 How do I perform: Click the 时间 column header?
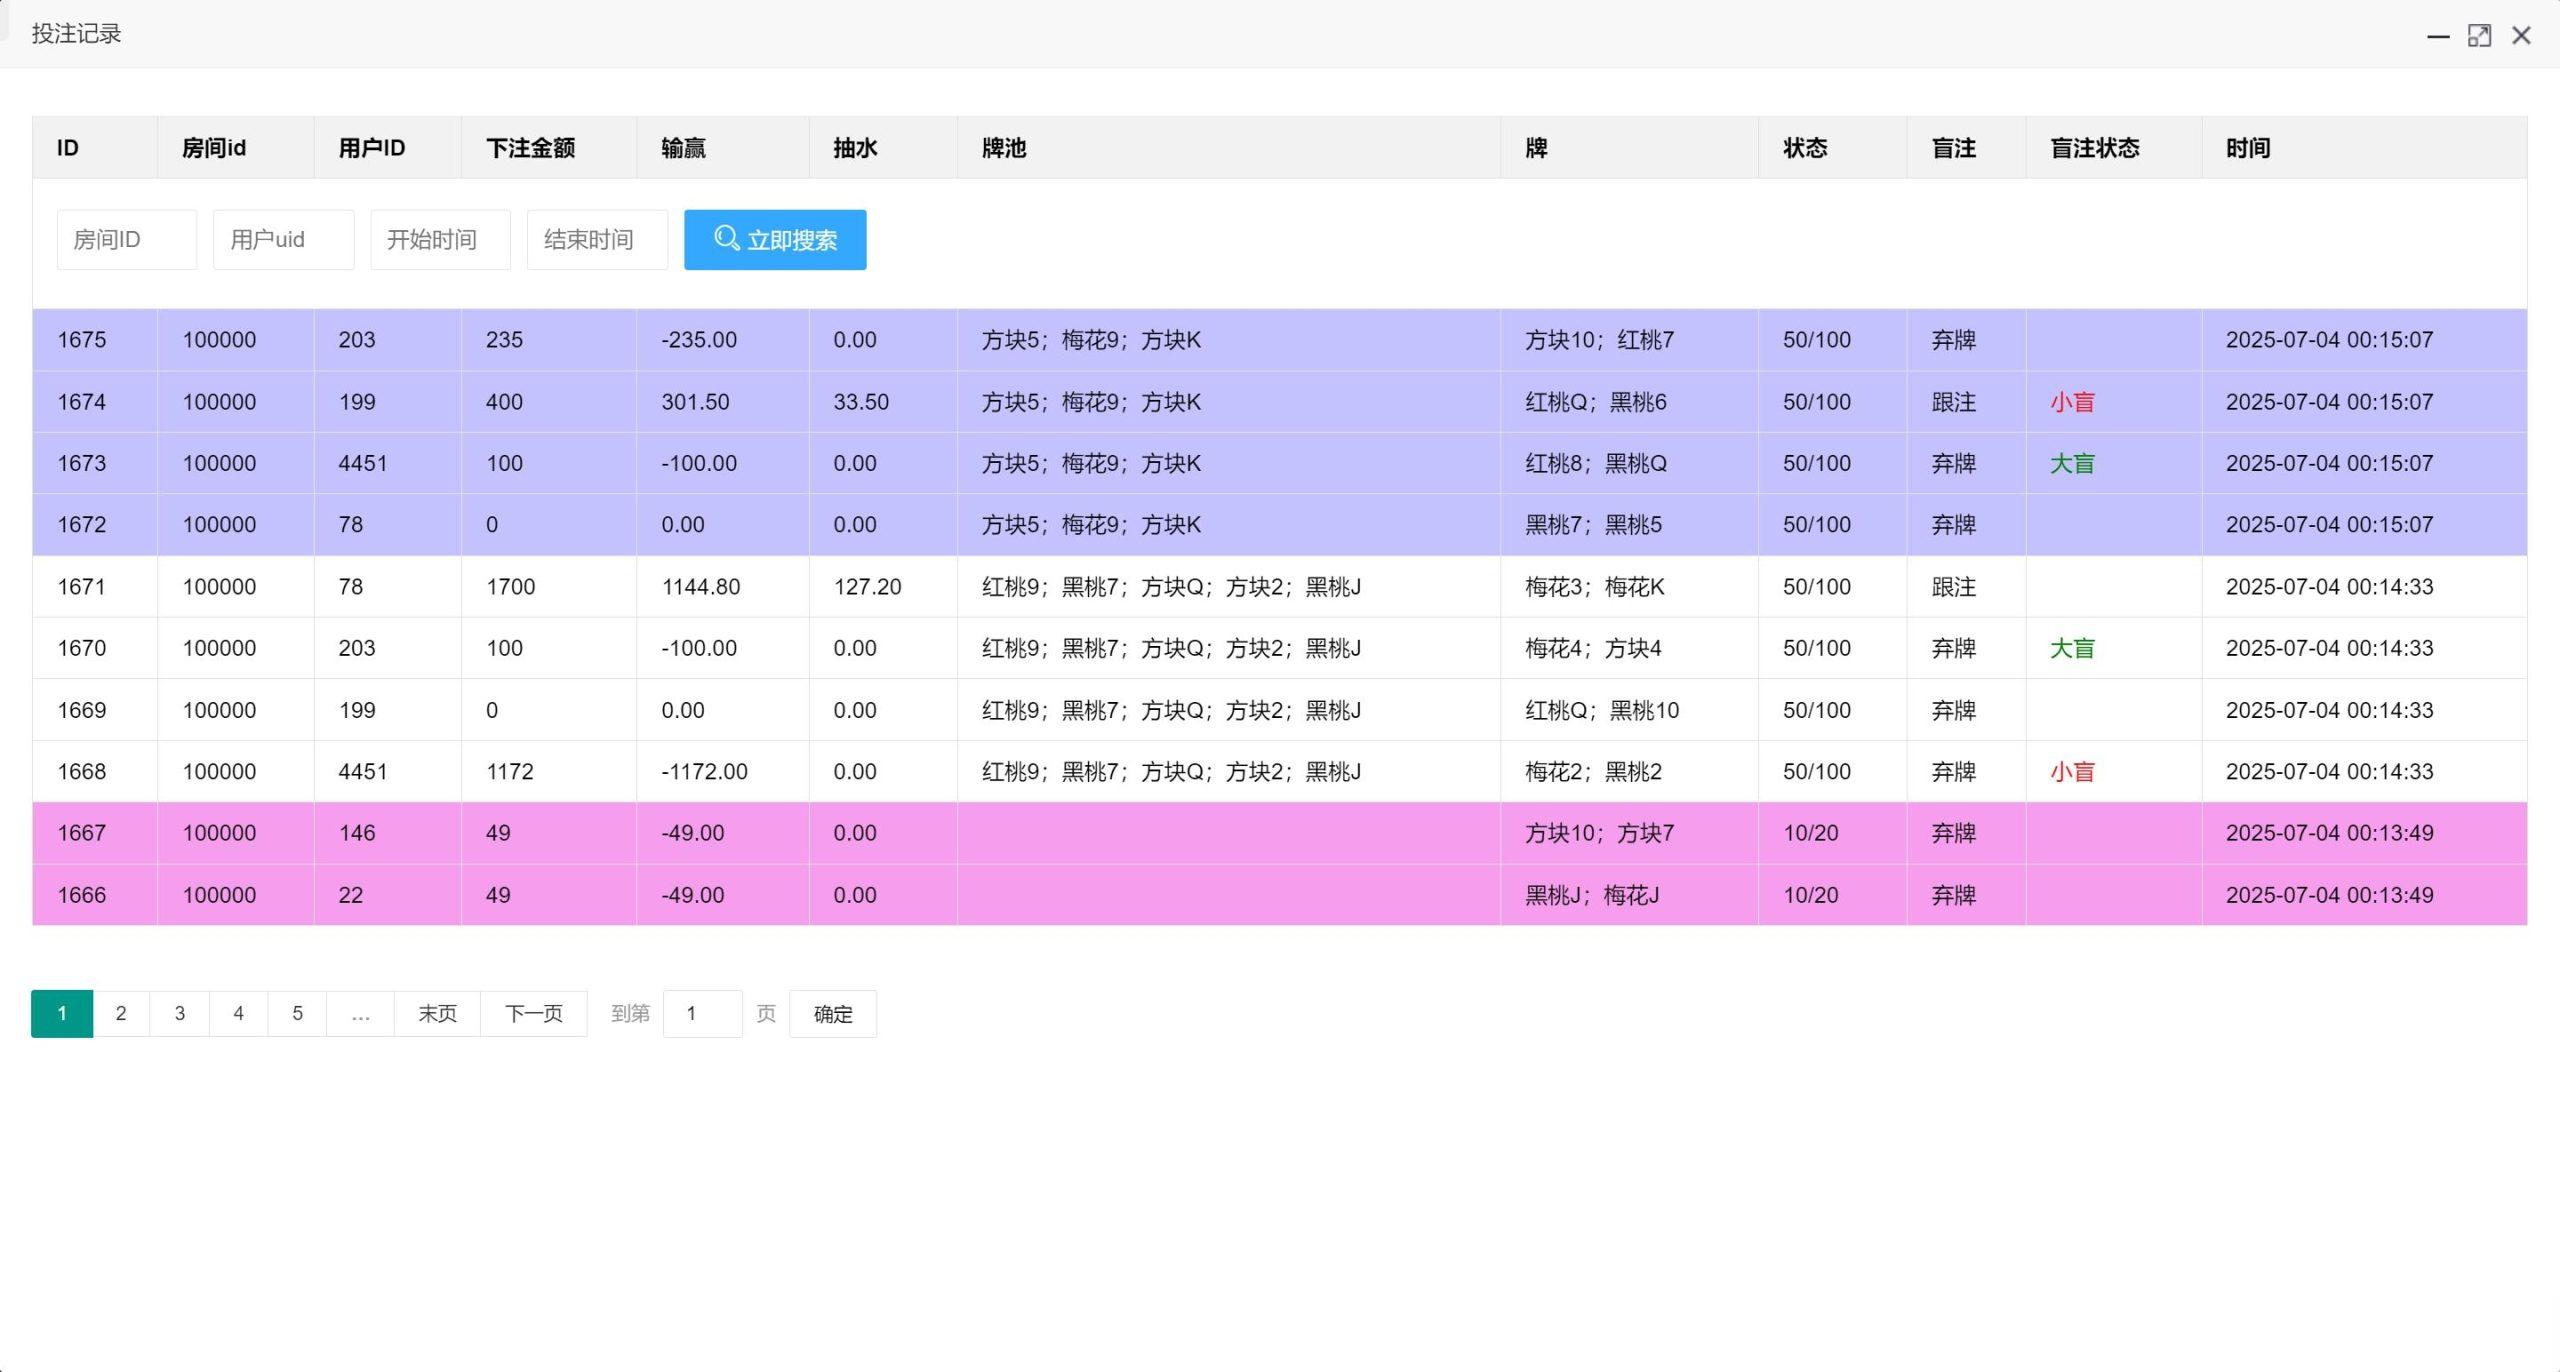point(2246,147)
